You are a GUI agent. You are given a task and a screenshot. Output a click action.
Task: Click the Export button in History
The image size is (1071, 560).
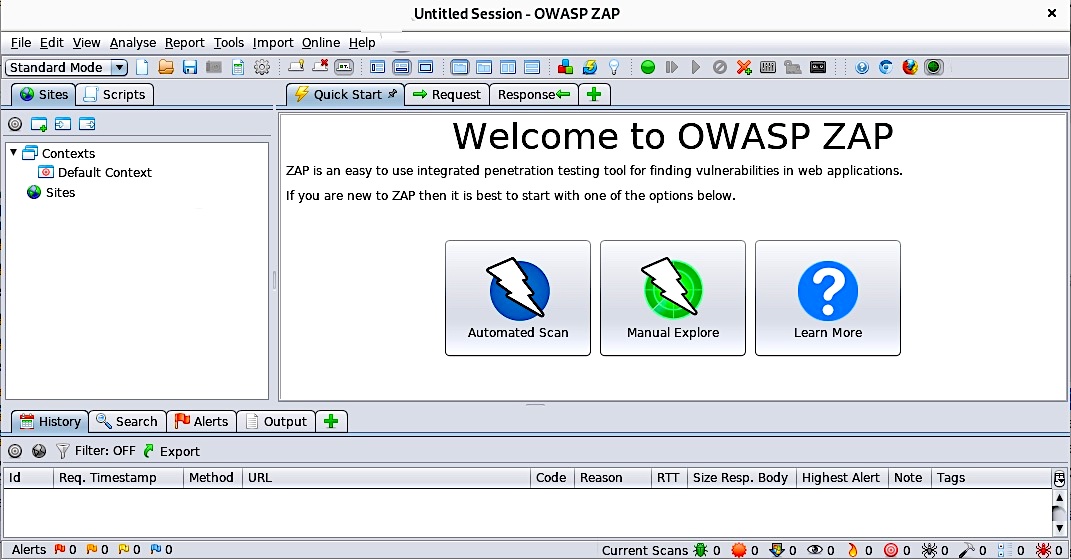pos(171,451)
